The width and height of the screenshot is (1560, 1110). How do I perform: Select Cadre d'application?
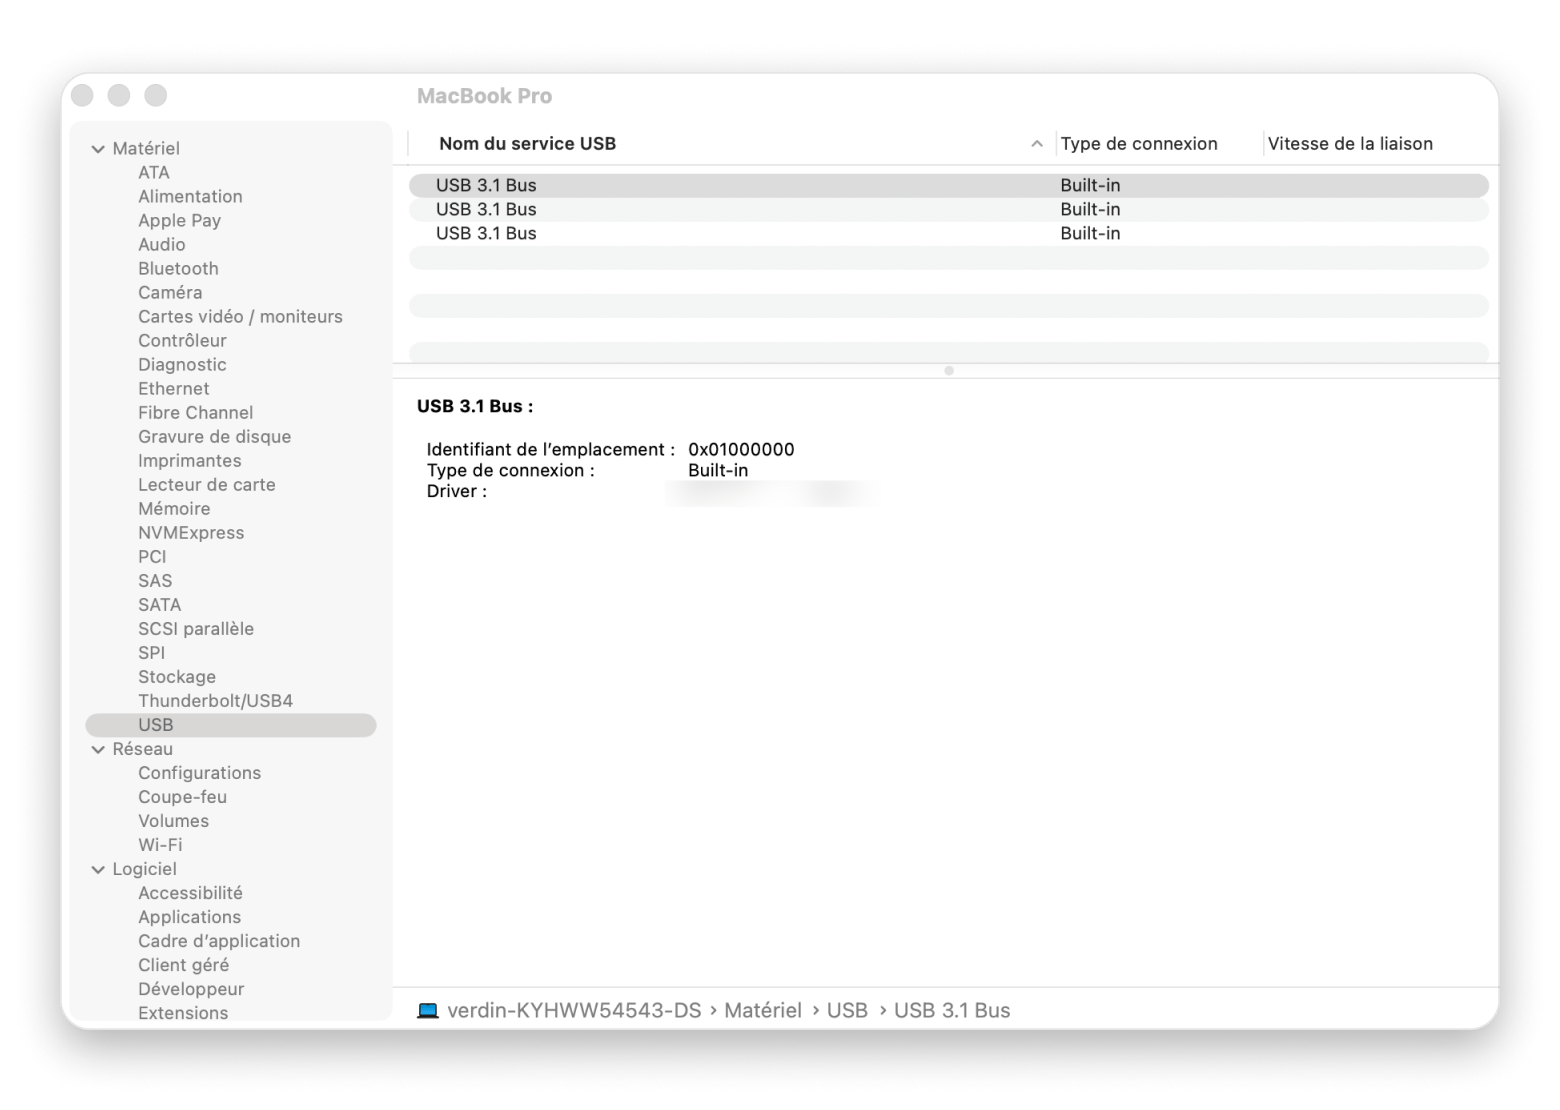[x=219, y=941]
